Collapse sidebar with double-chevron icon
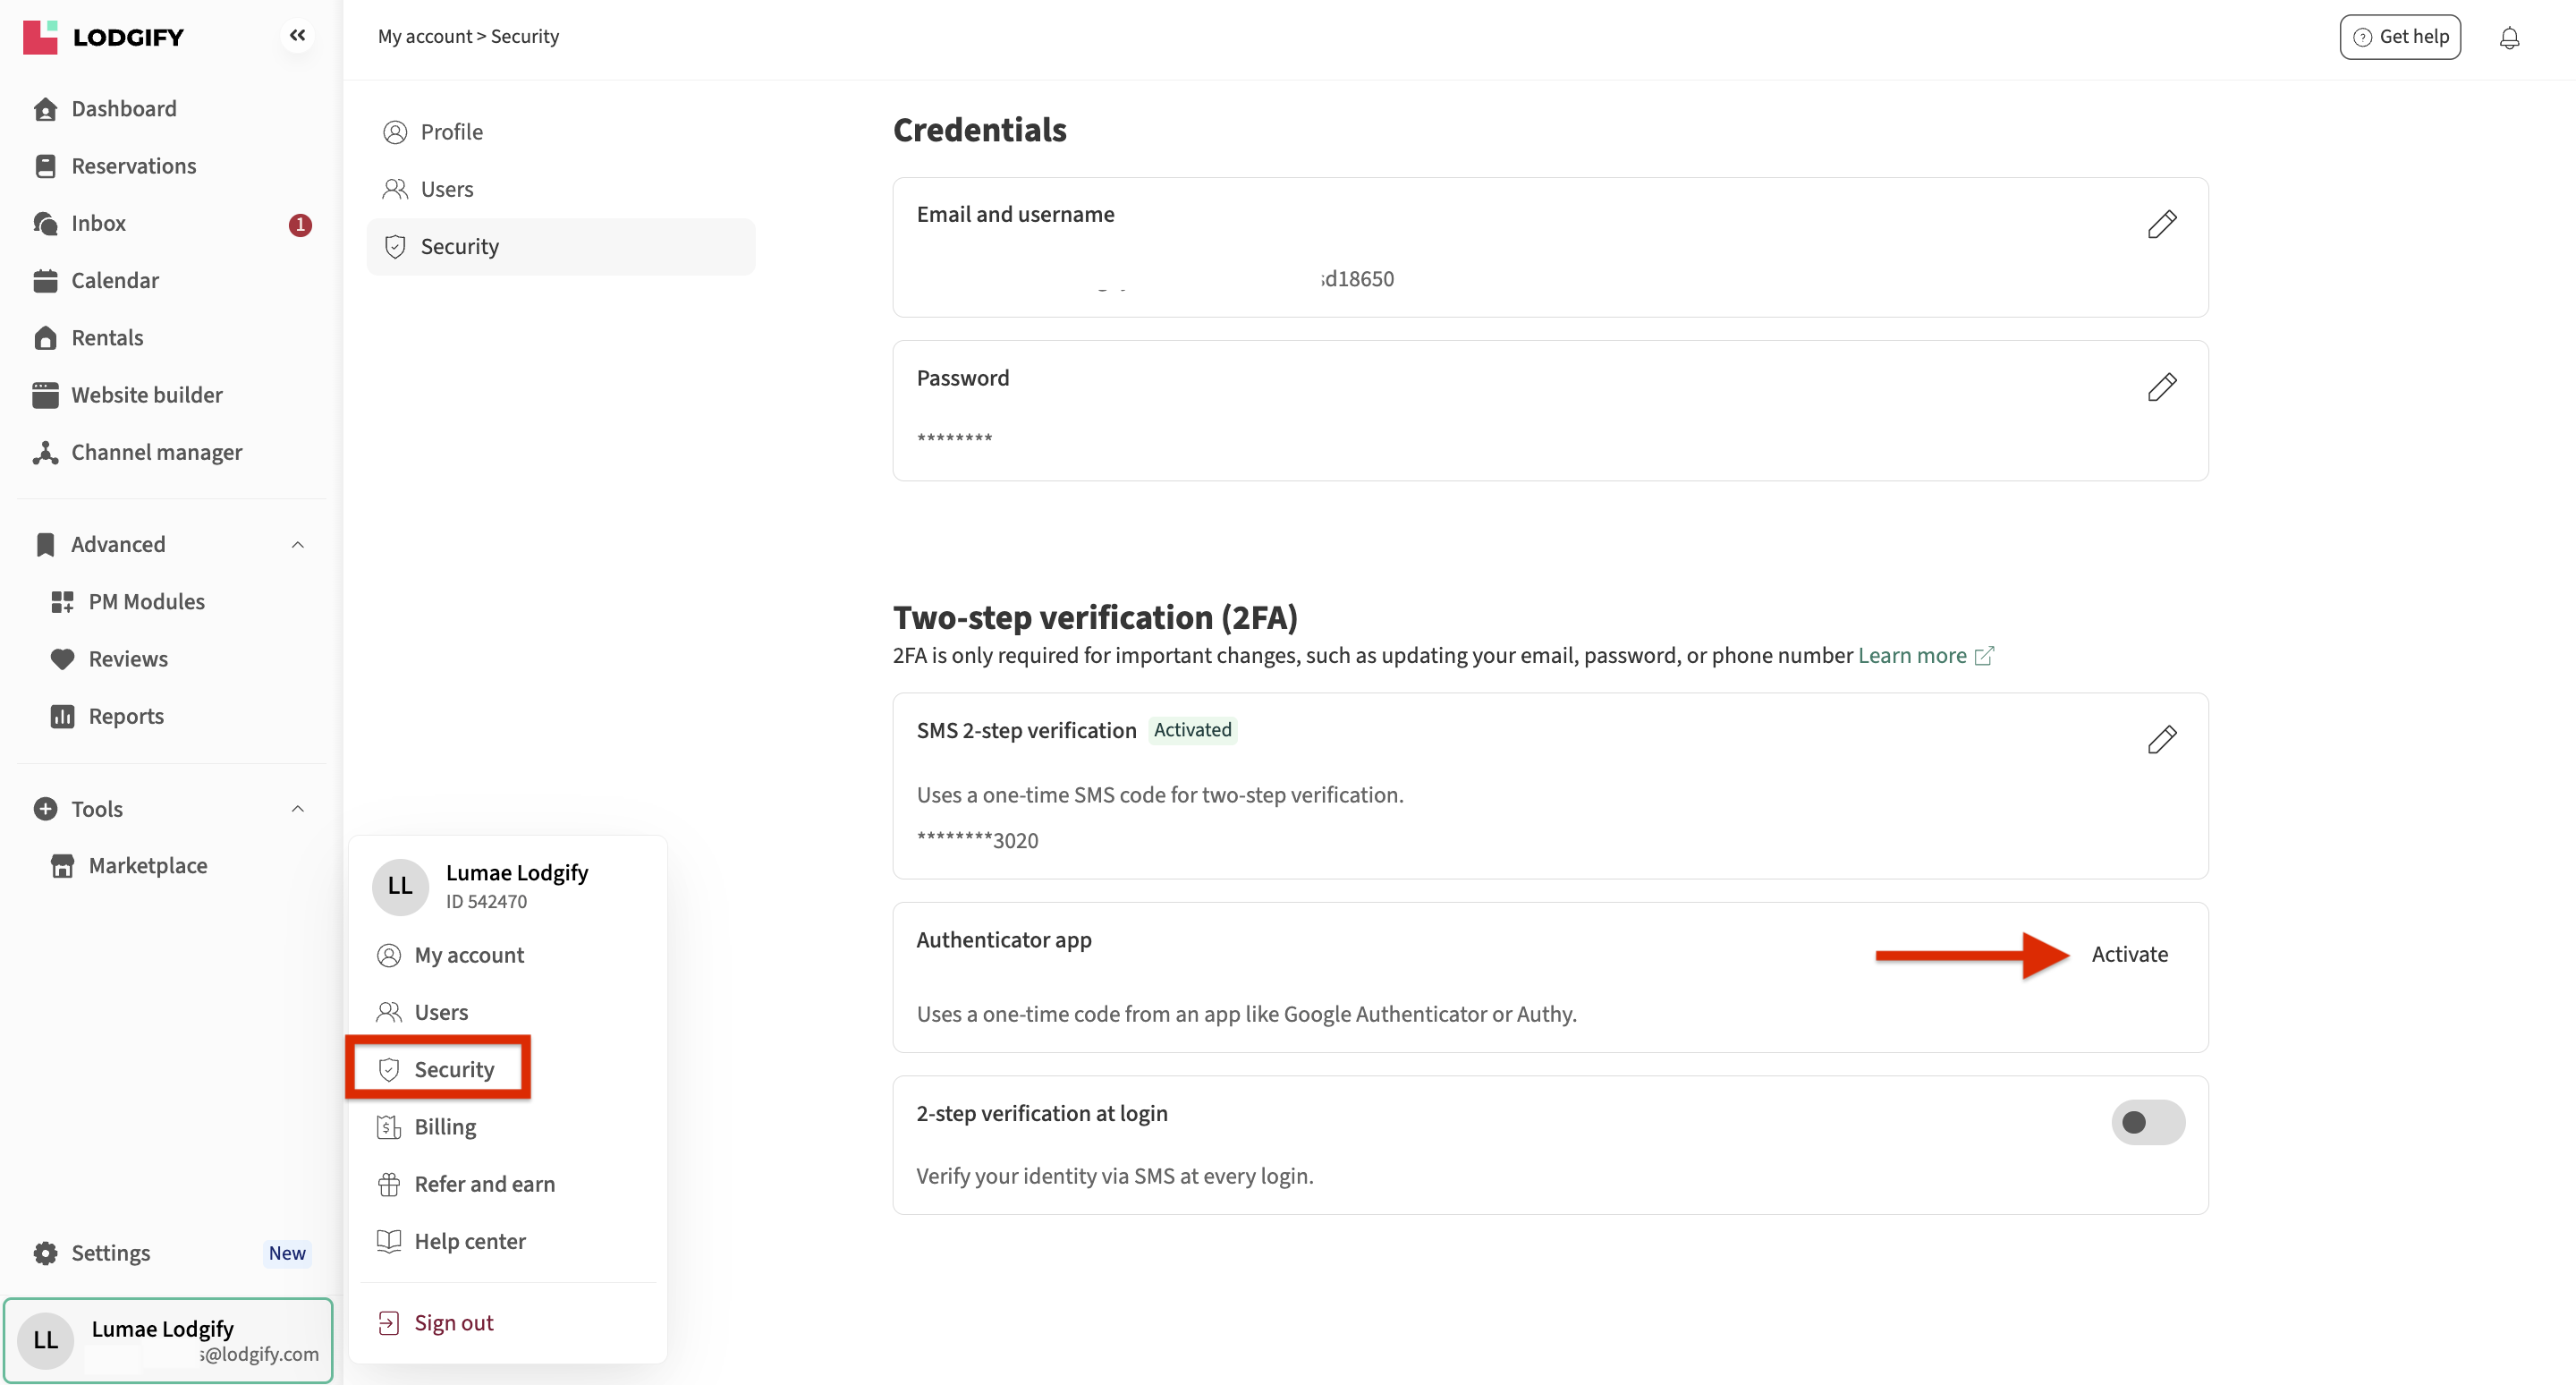This screenshot has height=1385, width=2576. [x=297, y=36]
